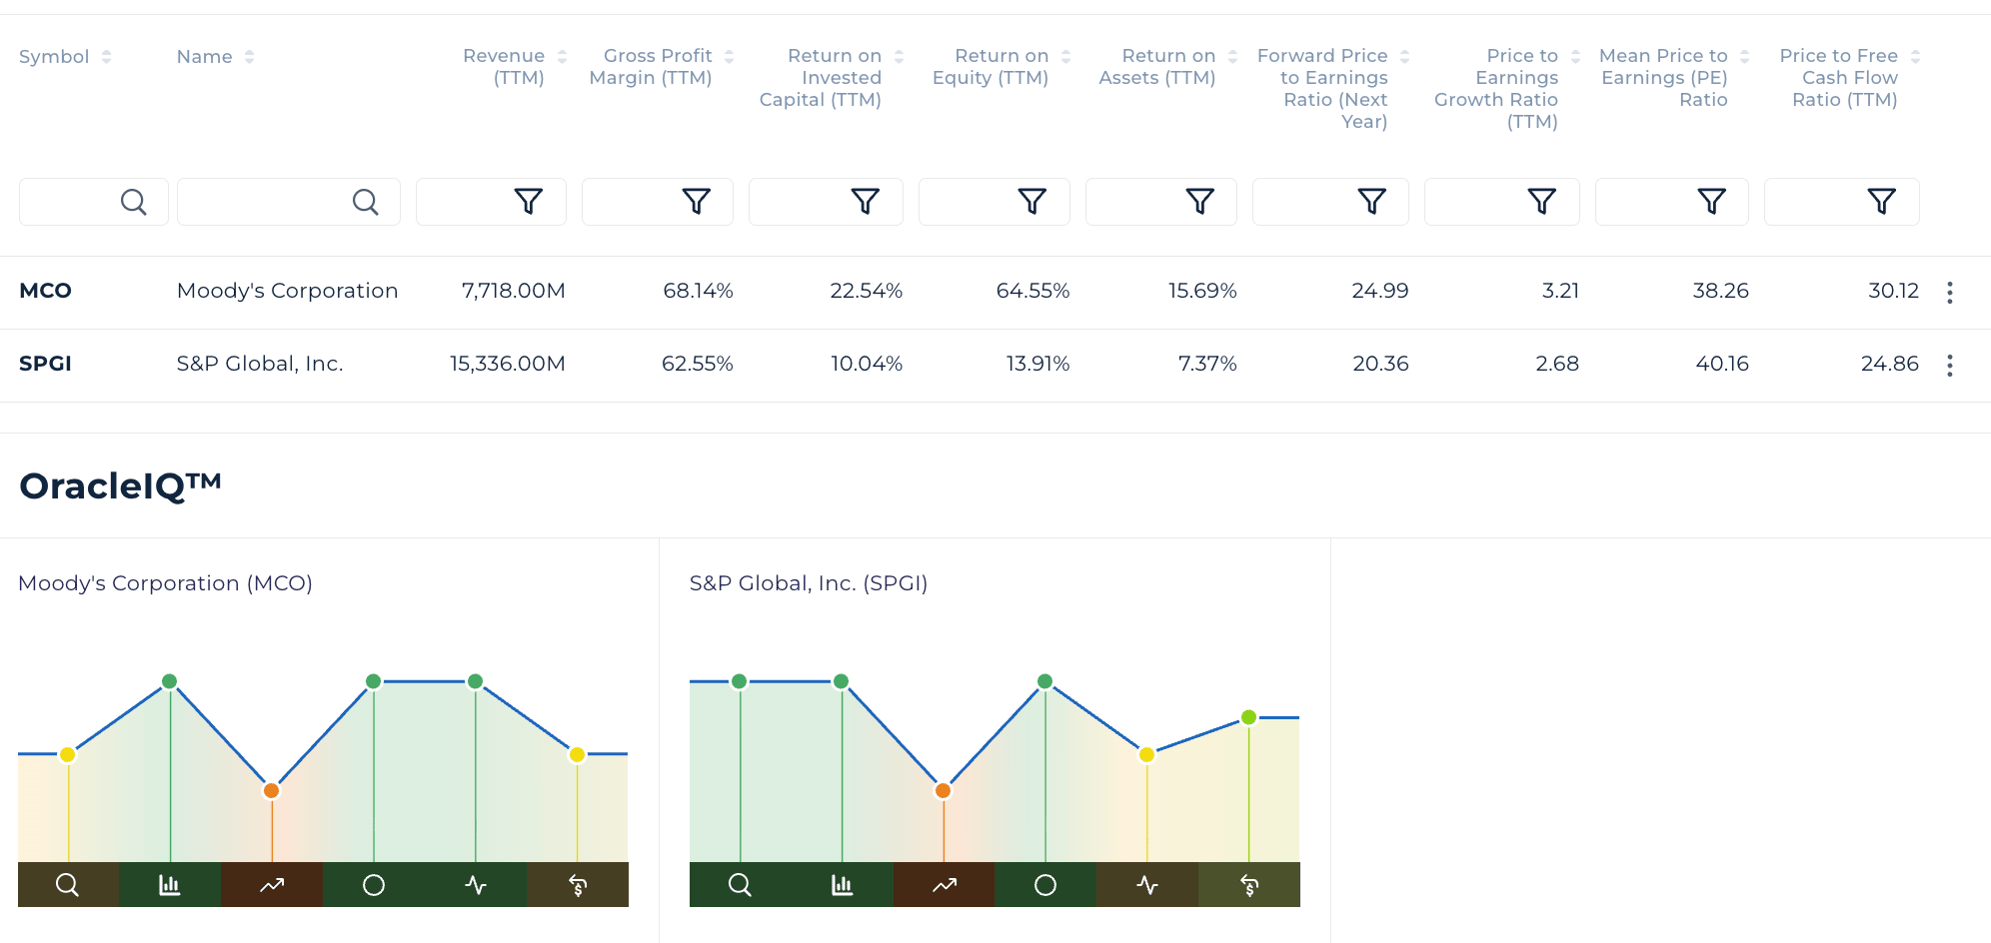The image size is (1991, 943).
Task: Click the Return on Equity filter funnel
Action: click(1031, 202)
